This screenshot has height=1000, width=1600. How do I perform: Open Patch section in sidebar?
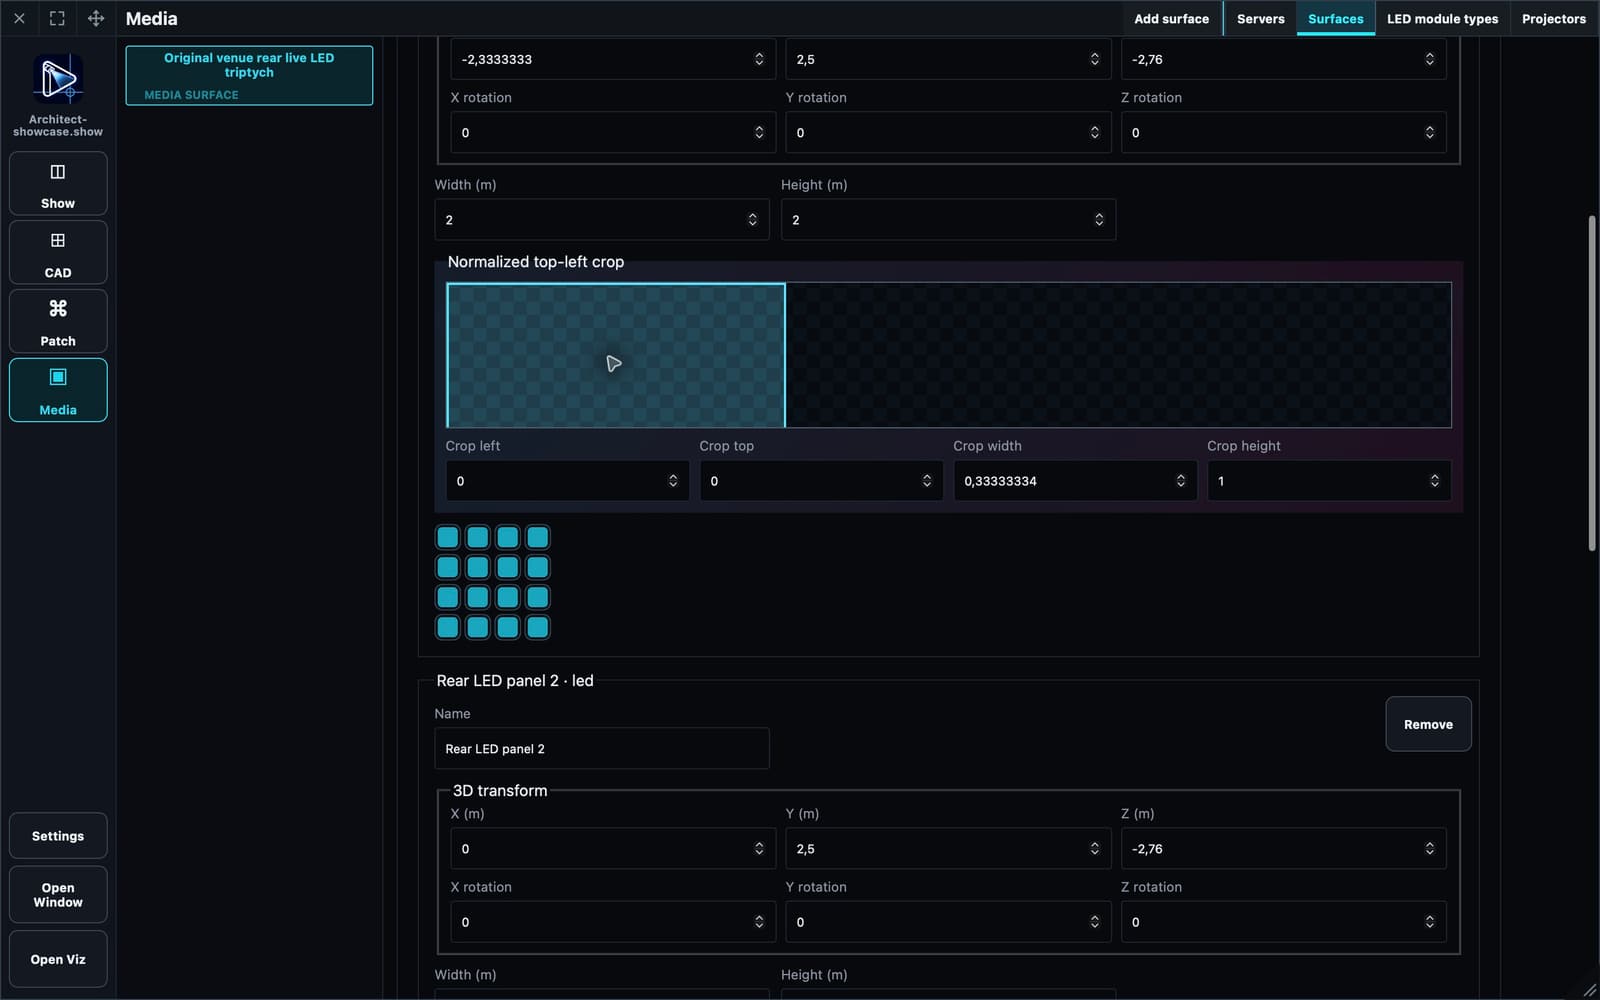point(58,322)
